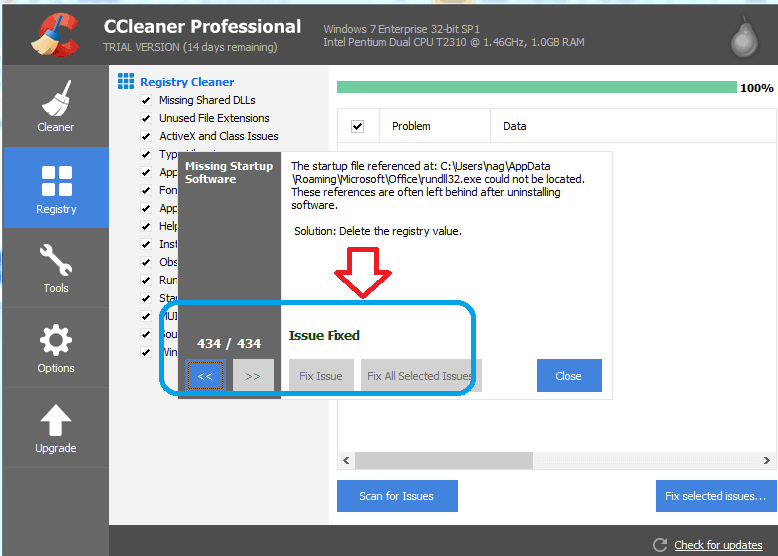Toggle the checkbox for the Inst... entry

pyautogui.click(x=146, y=244)
